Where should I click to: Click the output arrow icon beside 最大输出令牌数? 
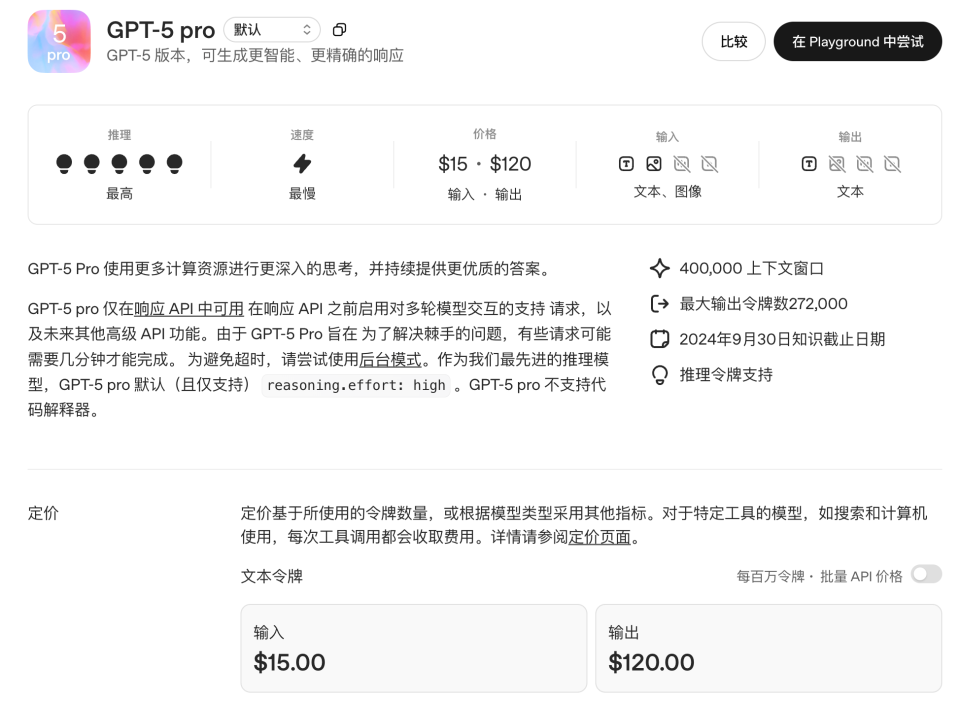click(x=659, y=303)
